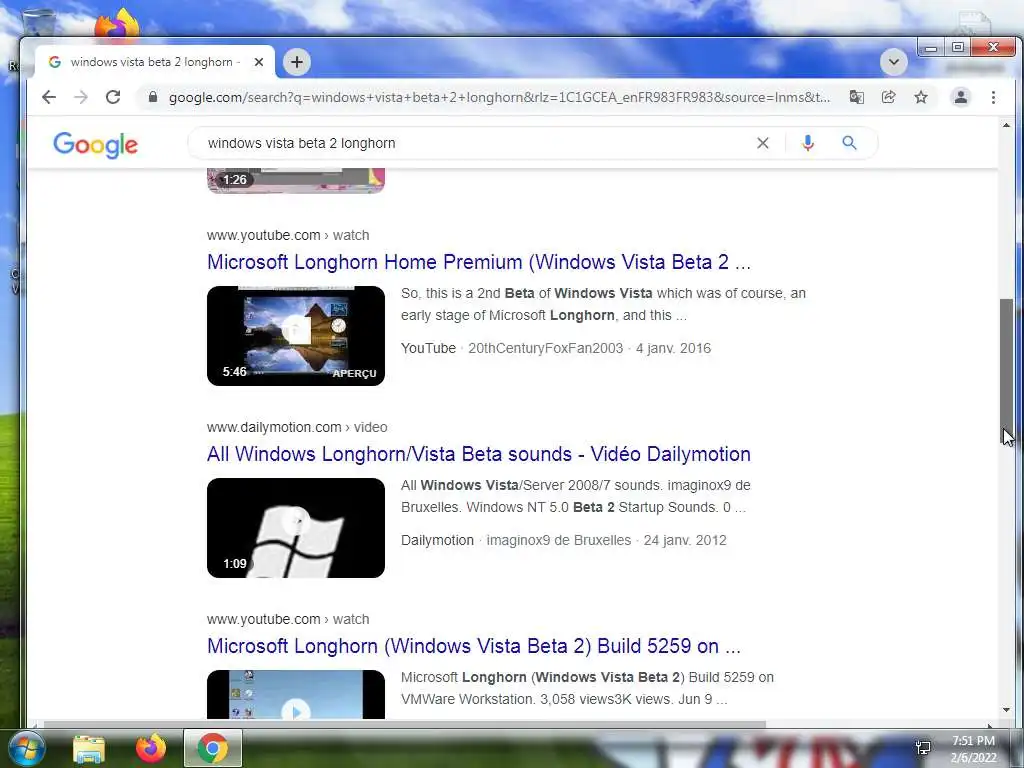Play the 1:09 Dailymotion video thumbnail
This screenshot has height=768, width=1024.
(x=296, y=528)
